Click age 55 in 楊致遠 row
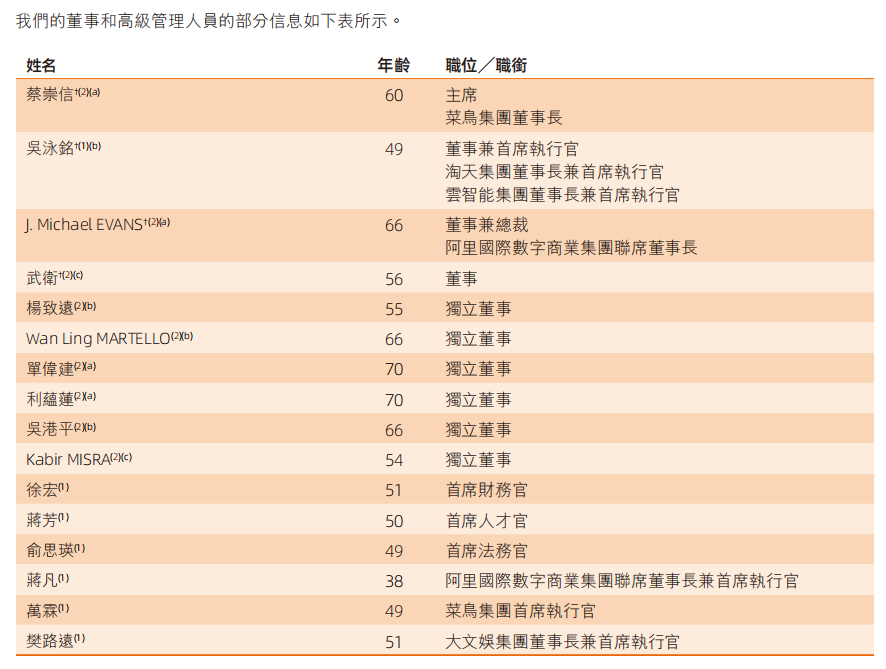This screenshot has height=669, width=886. (x=394, y=309)
